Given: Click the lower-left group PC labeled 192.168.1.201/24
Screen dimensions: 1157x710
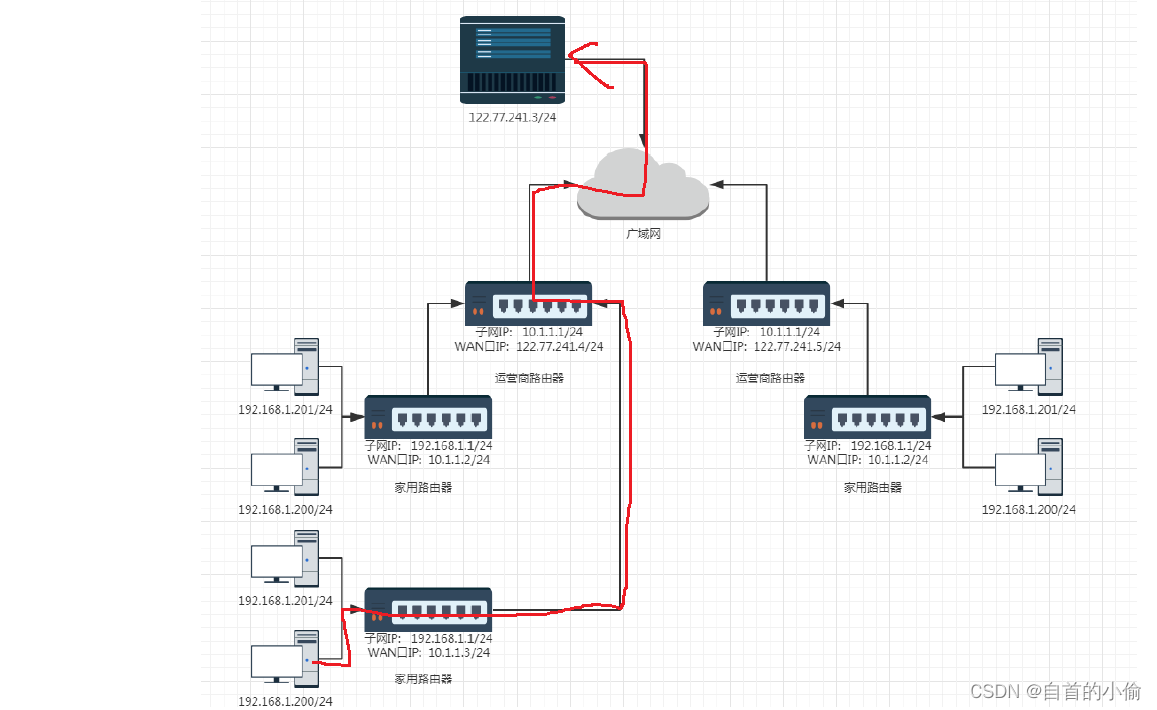Looking at the screenshot, I should pyautogui.click(x=285, y=559).
